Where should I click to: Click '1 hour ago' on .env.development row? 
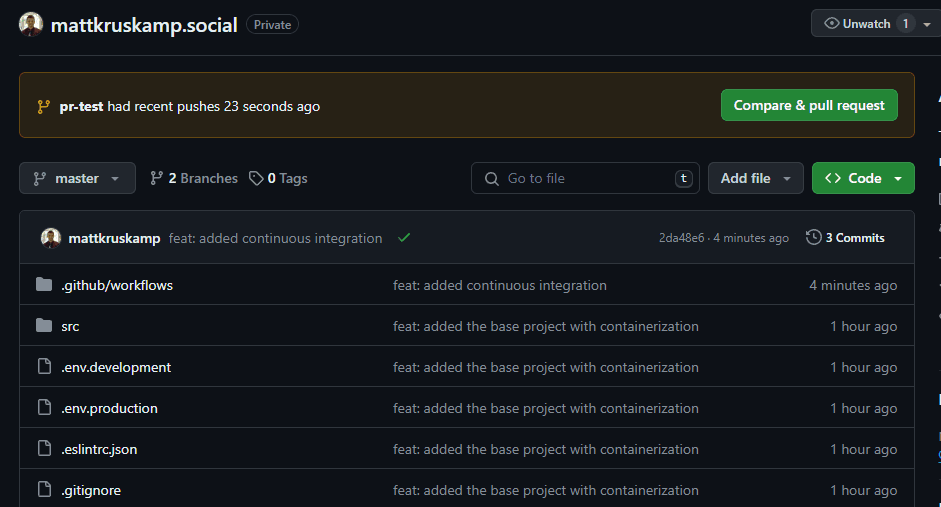coord(864,367)
